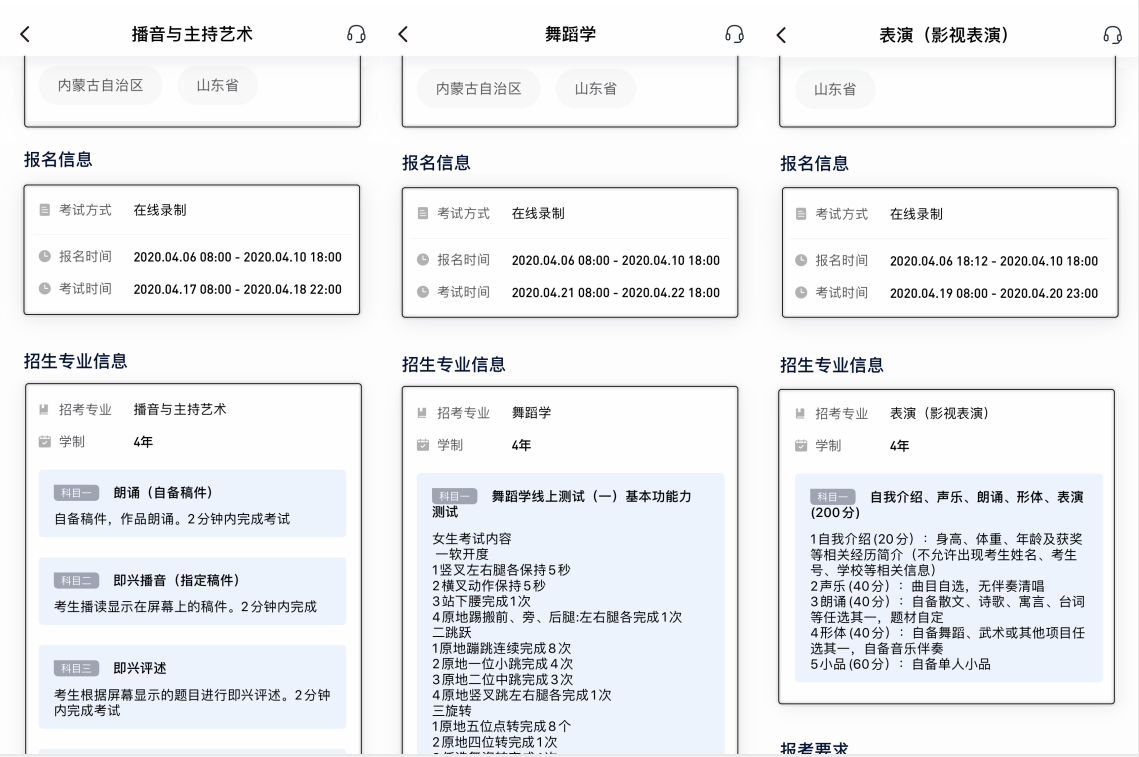Click 在线录制 value on 舞蹈学 page
Screen dimensions: 1139x757
pos(538,214)
